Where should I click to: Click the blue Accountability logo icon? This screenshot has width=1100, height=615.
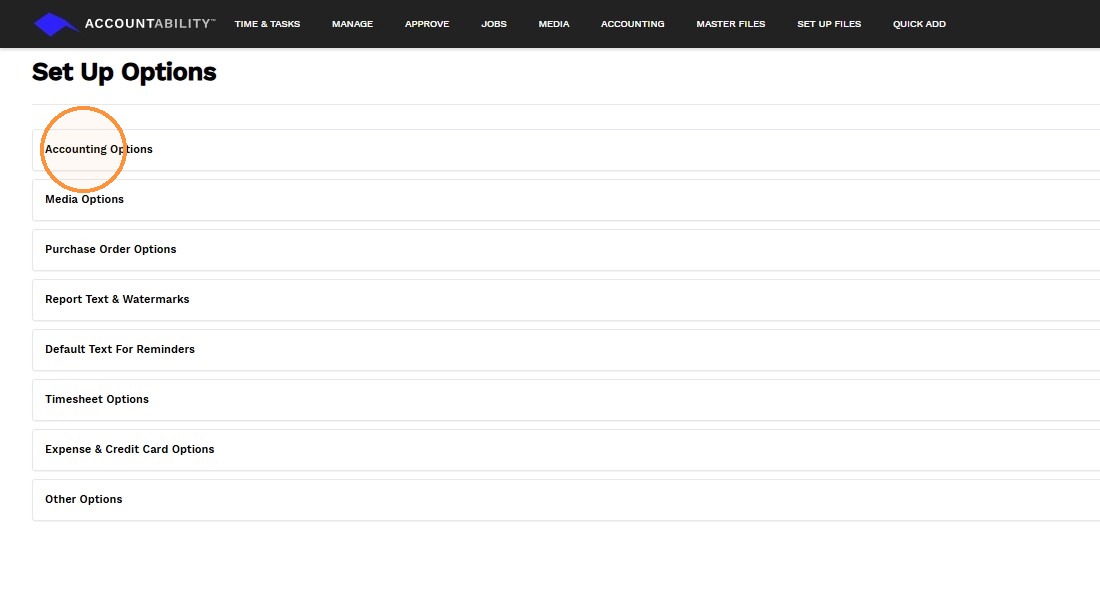point(56,24)
